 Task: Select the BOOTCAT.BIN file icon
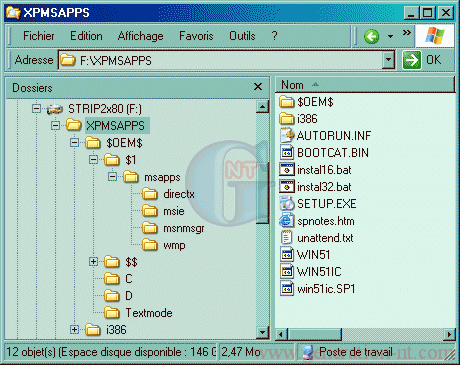287,152
